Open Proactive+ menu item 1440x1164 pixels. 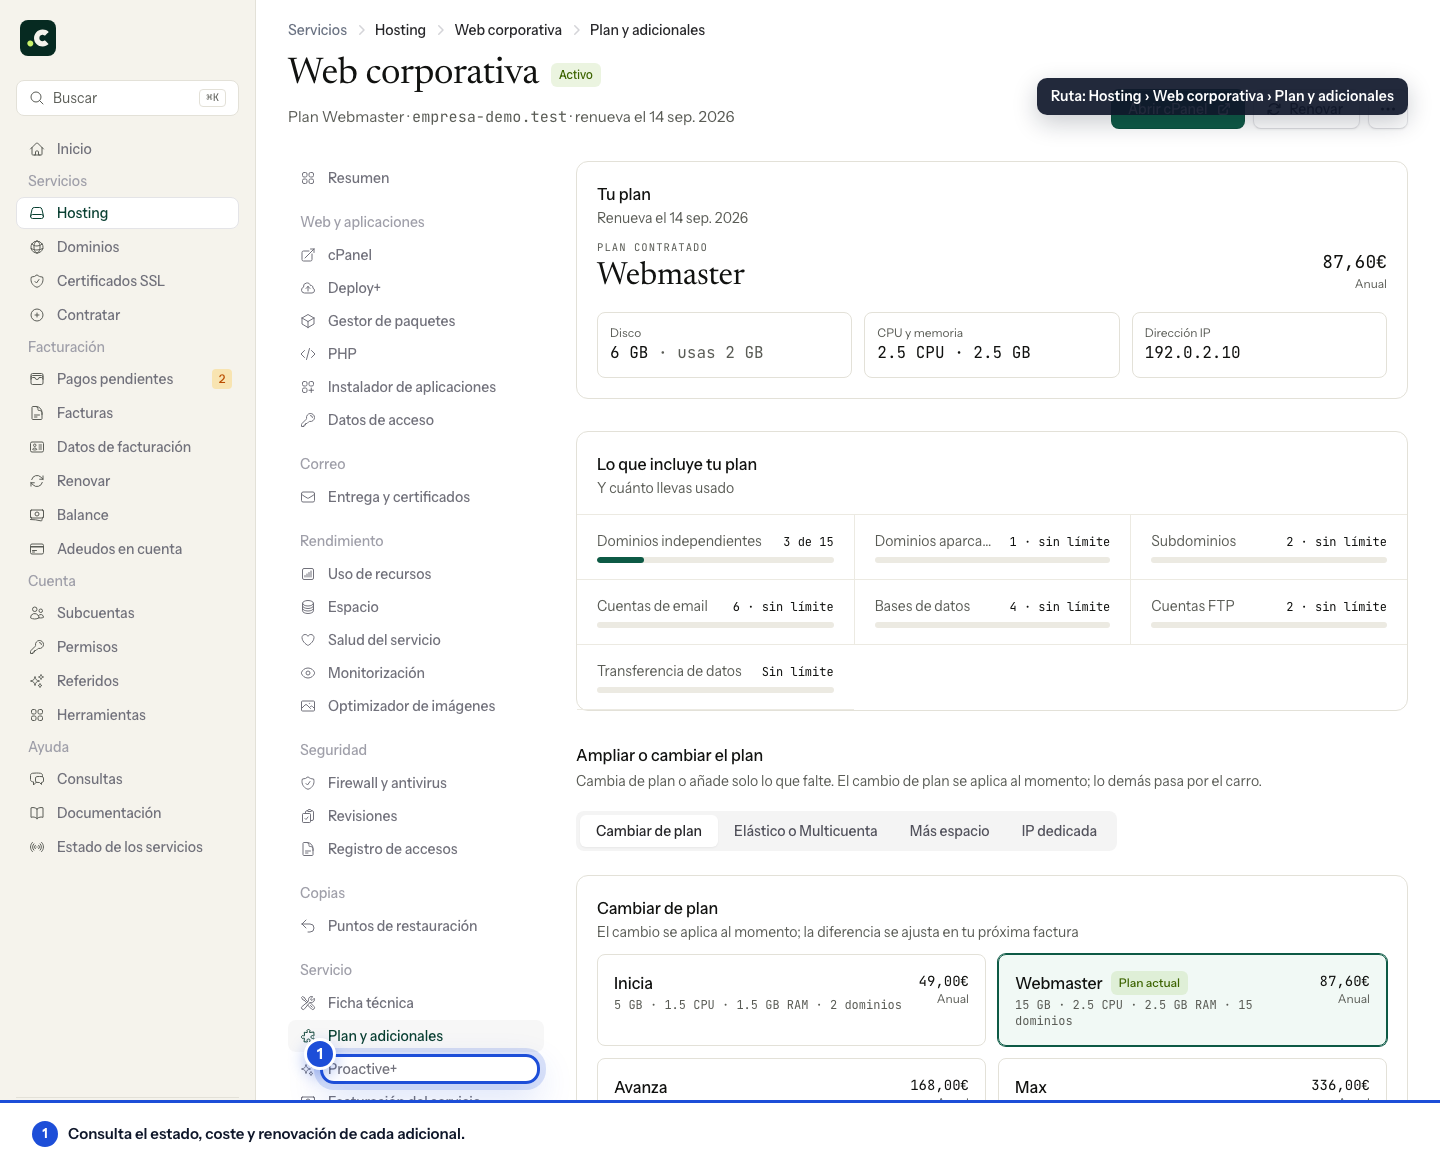(x=416, y=1069)
